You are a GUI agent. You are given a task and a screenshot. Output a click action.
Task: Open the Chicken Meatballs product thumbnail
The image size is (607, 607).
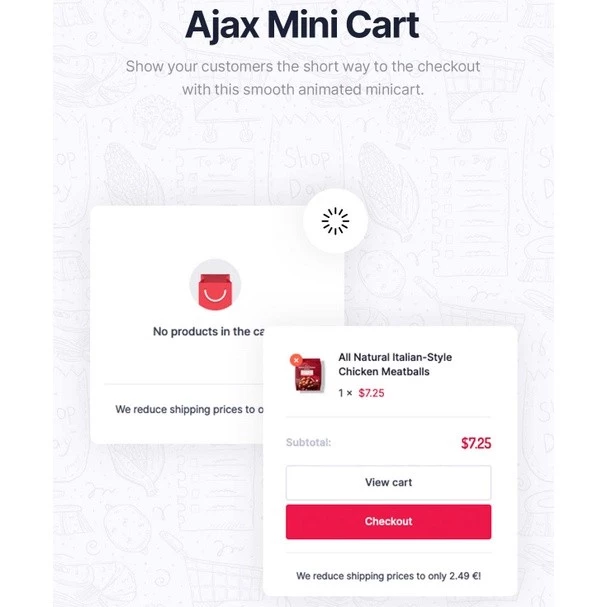[306, 375]
